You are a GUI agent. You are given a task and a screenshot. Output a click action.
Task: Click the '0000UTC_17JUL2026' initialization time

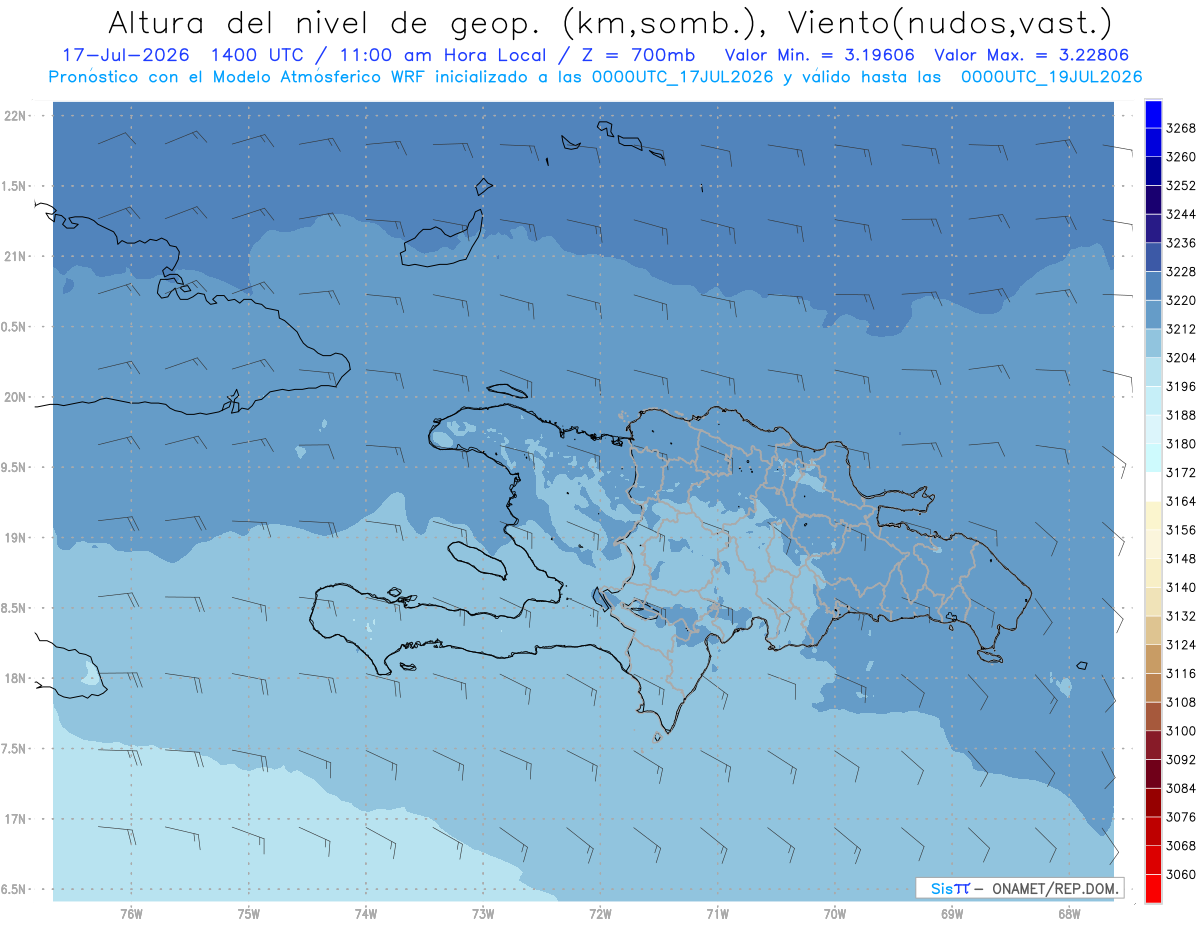click(x=683, y=77)
